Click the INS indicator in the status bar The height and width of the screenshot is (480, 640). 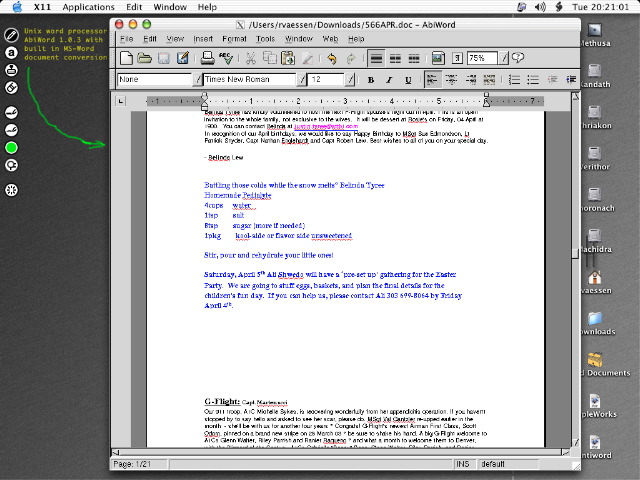coord(463,464)
